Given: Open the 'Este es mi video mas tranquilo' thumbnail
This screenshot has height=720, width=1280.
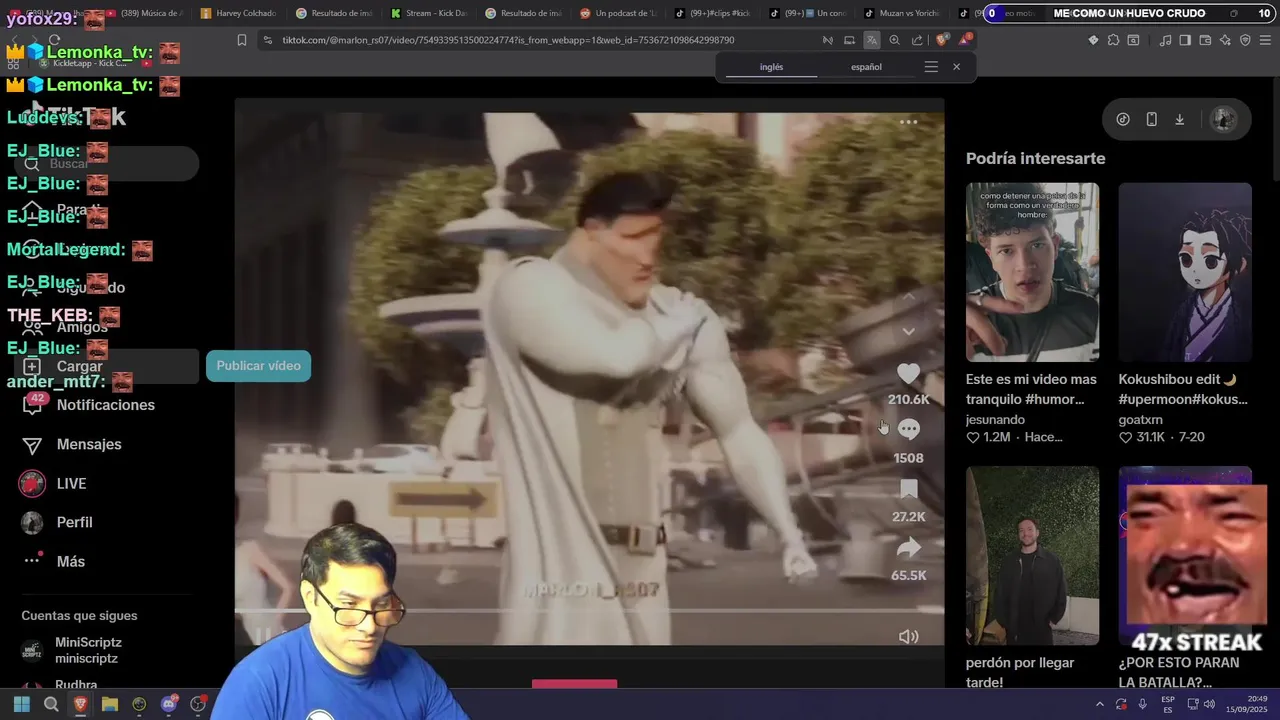Looking at the screenshot, I should coord(1032,272).
